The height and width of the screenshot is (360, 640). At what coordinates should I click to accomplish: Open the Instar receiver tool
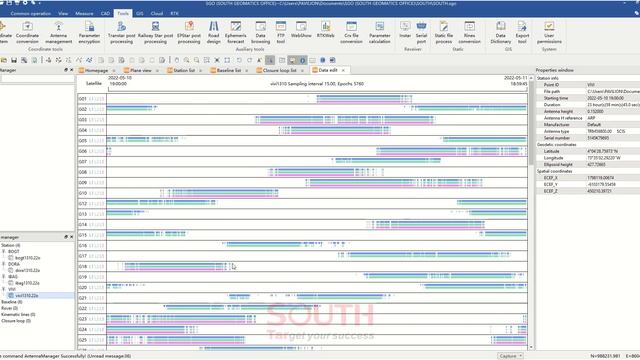click(x=405, y=29)
